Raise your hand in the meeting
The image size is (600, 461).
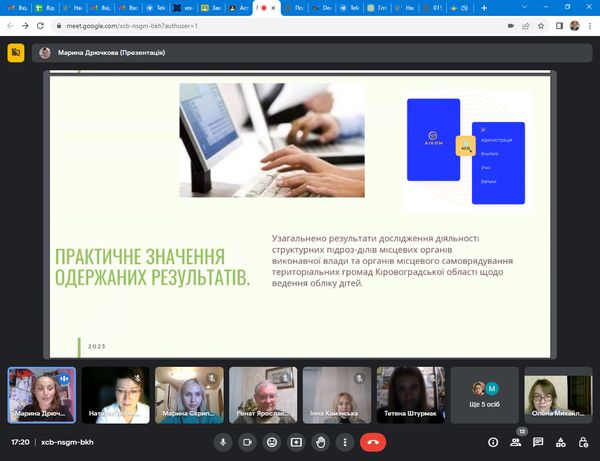tap(321, 441)
